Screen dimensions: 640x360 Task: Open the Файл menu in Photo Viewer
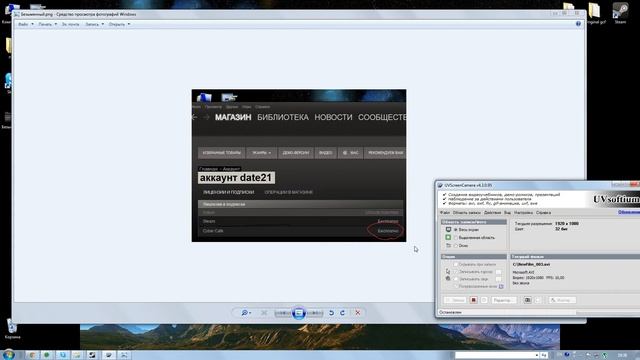click(25, 24)
